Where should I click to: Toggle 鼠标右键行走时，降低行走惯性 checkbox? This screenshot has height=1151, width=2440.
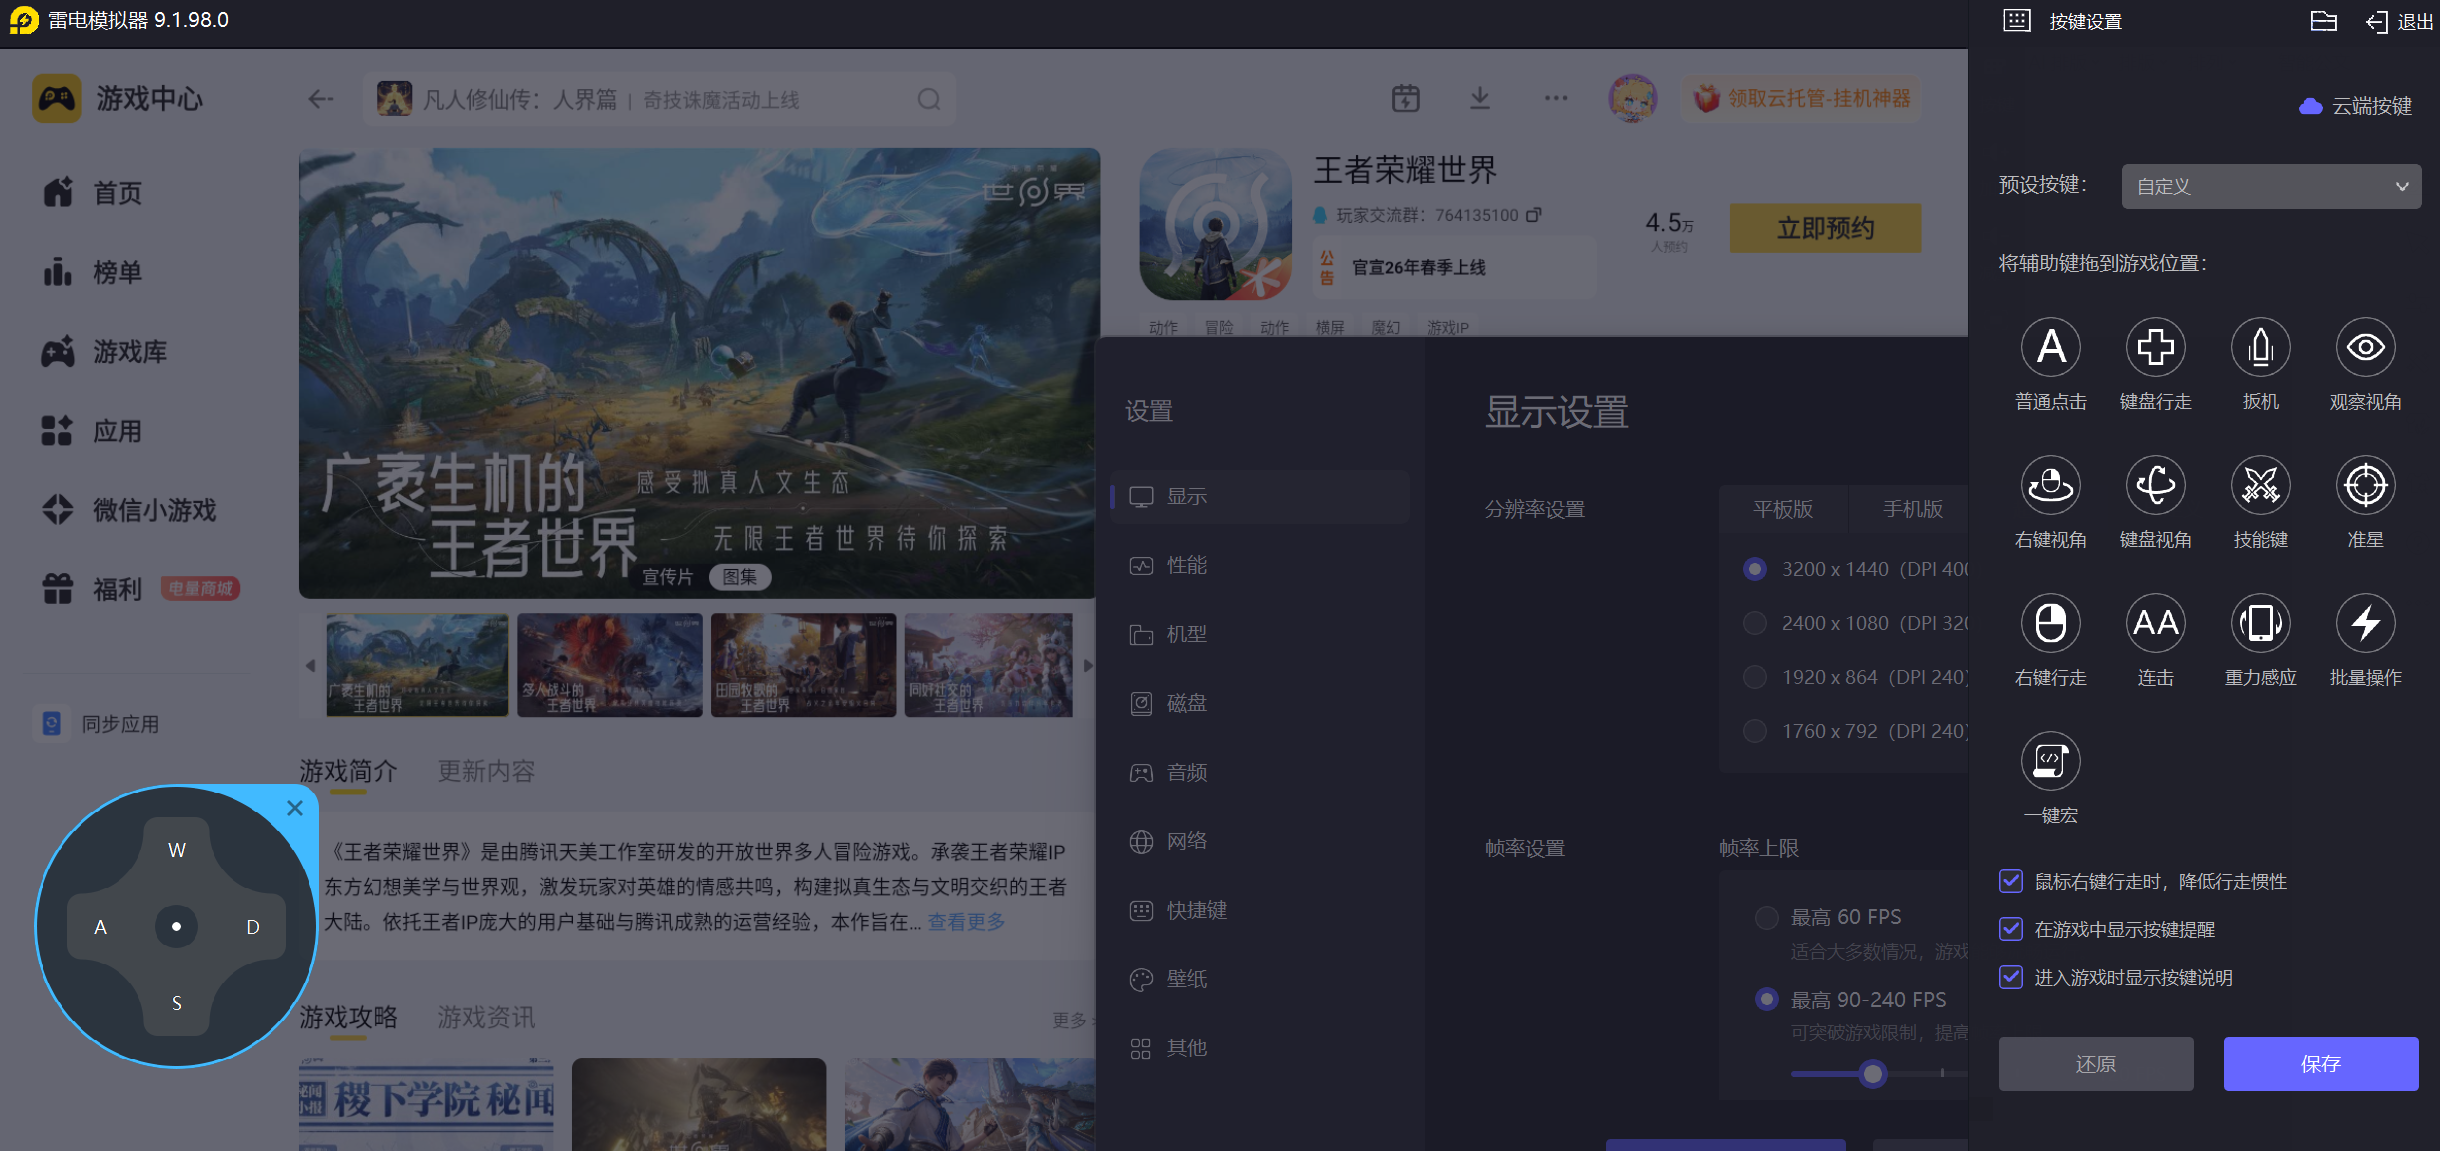[2011, 881]
